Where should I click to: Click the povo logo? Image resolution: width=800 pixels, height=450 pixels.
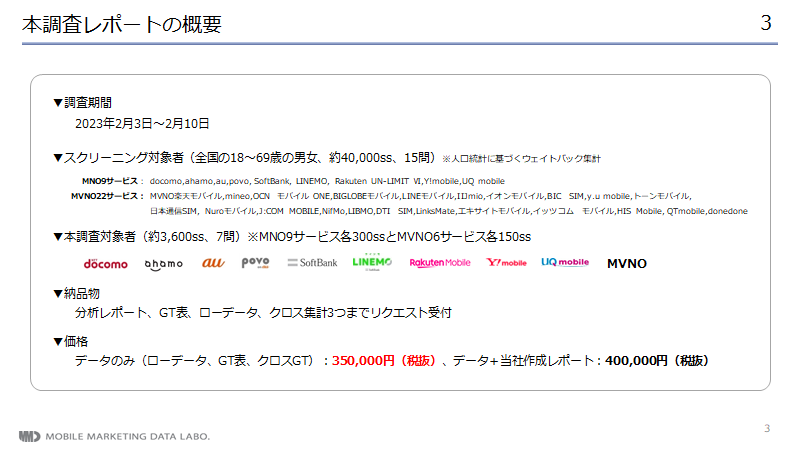click(255, 262)
